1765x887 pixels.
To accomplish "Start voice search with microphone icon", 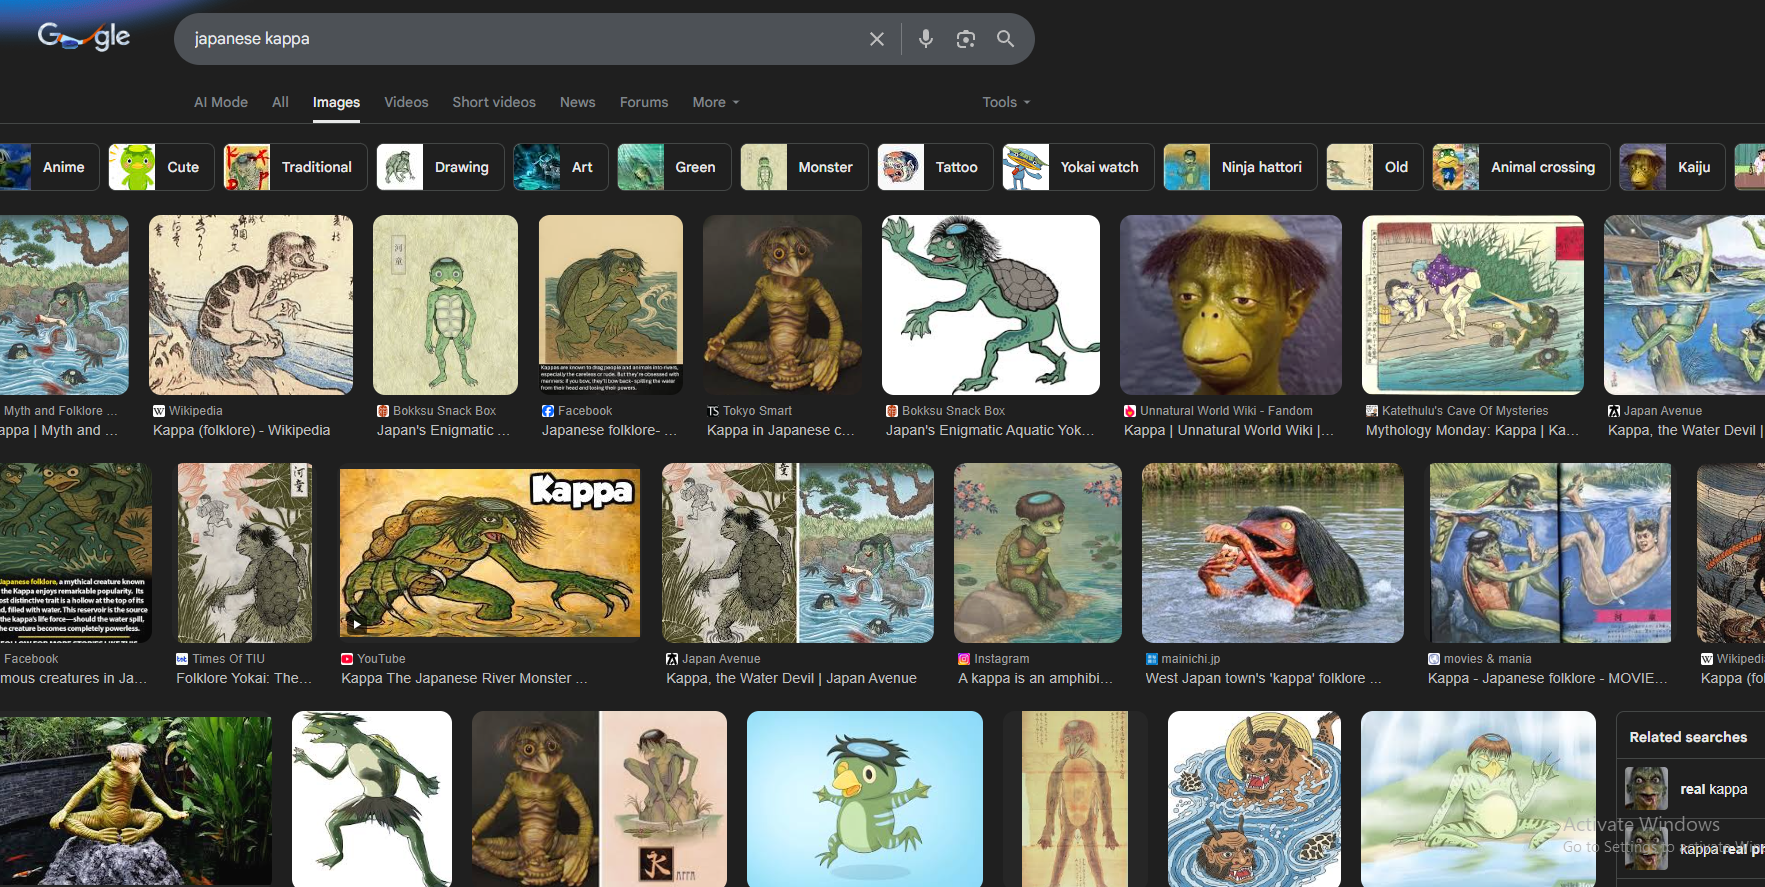I will pos(926,39).
